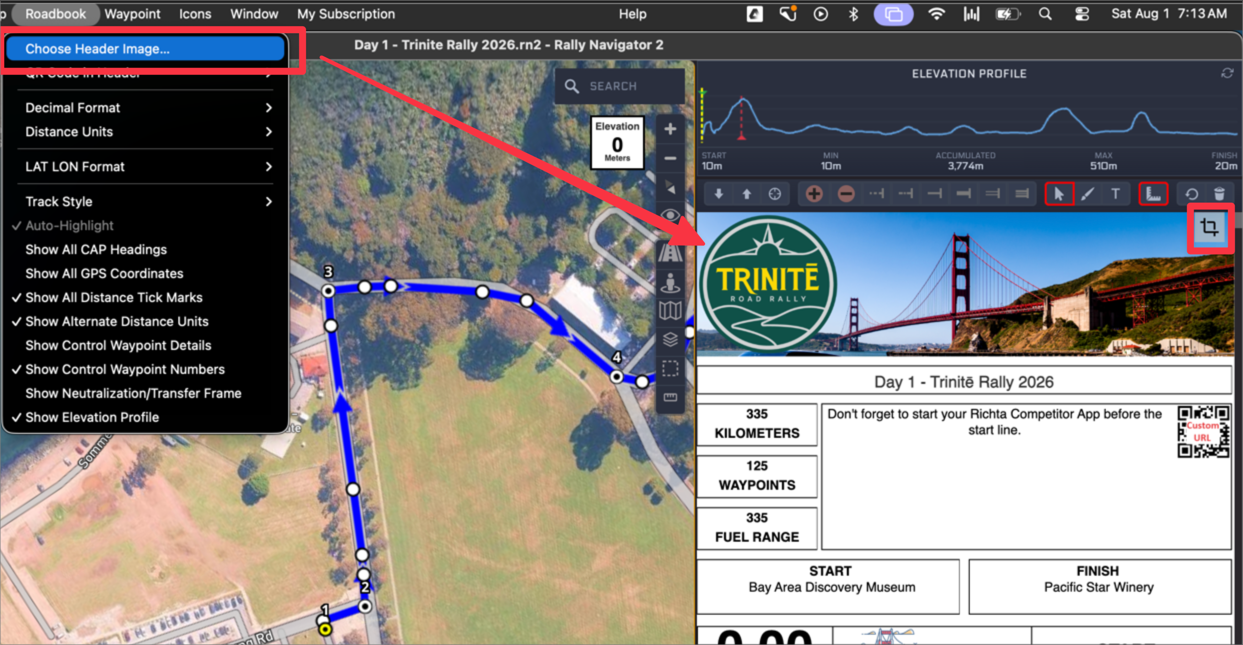Click the Wi-Fi status icon
Screen dimensions: 1243x645
tap(936, 14)
